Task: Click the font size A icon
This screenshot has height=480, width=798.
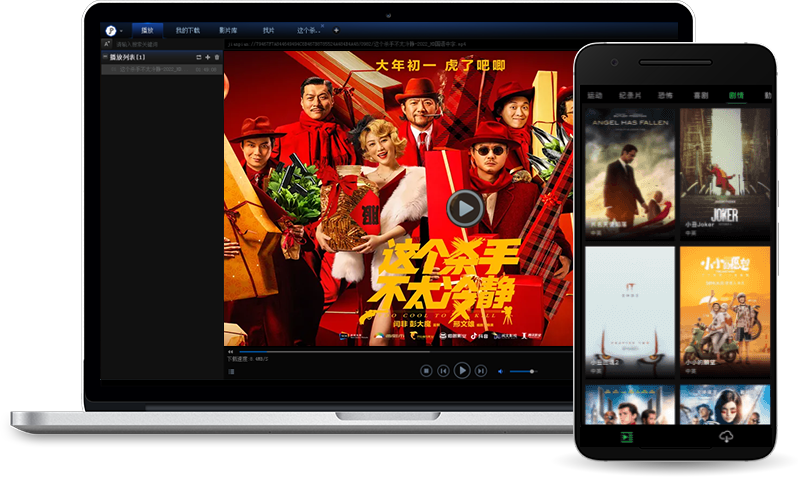Action: pyautogui.click(x=107, y=44)
